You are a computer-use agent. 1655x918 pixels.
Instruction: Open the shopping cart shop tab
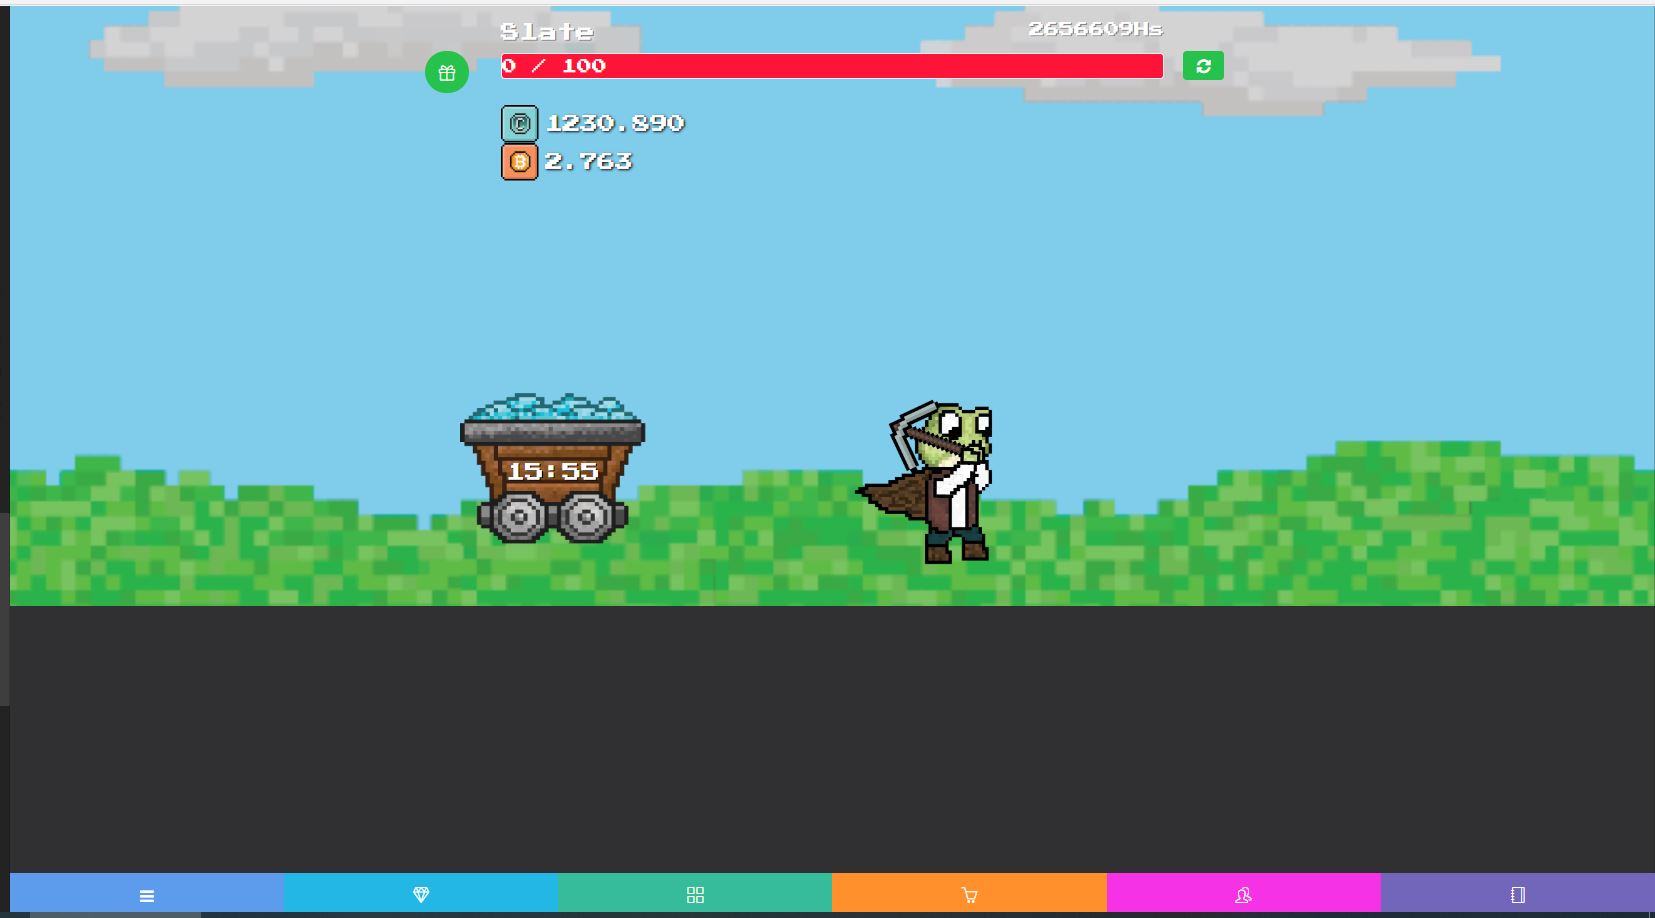pyautogui.click(x=969, y=895)
